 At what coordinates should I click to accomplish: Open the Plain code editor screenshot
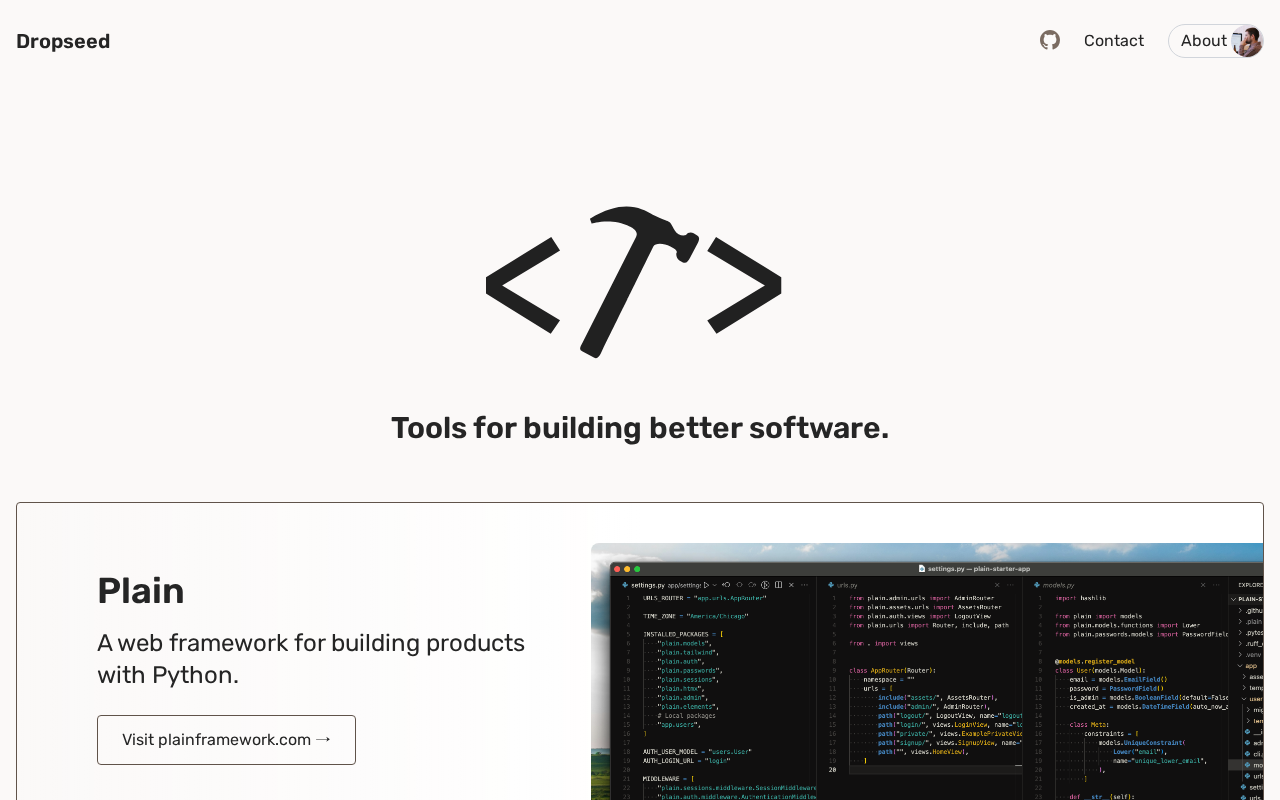click(927, 672)
